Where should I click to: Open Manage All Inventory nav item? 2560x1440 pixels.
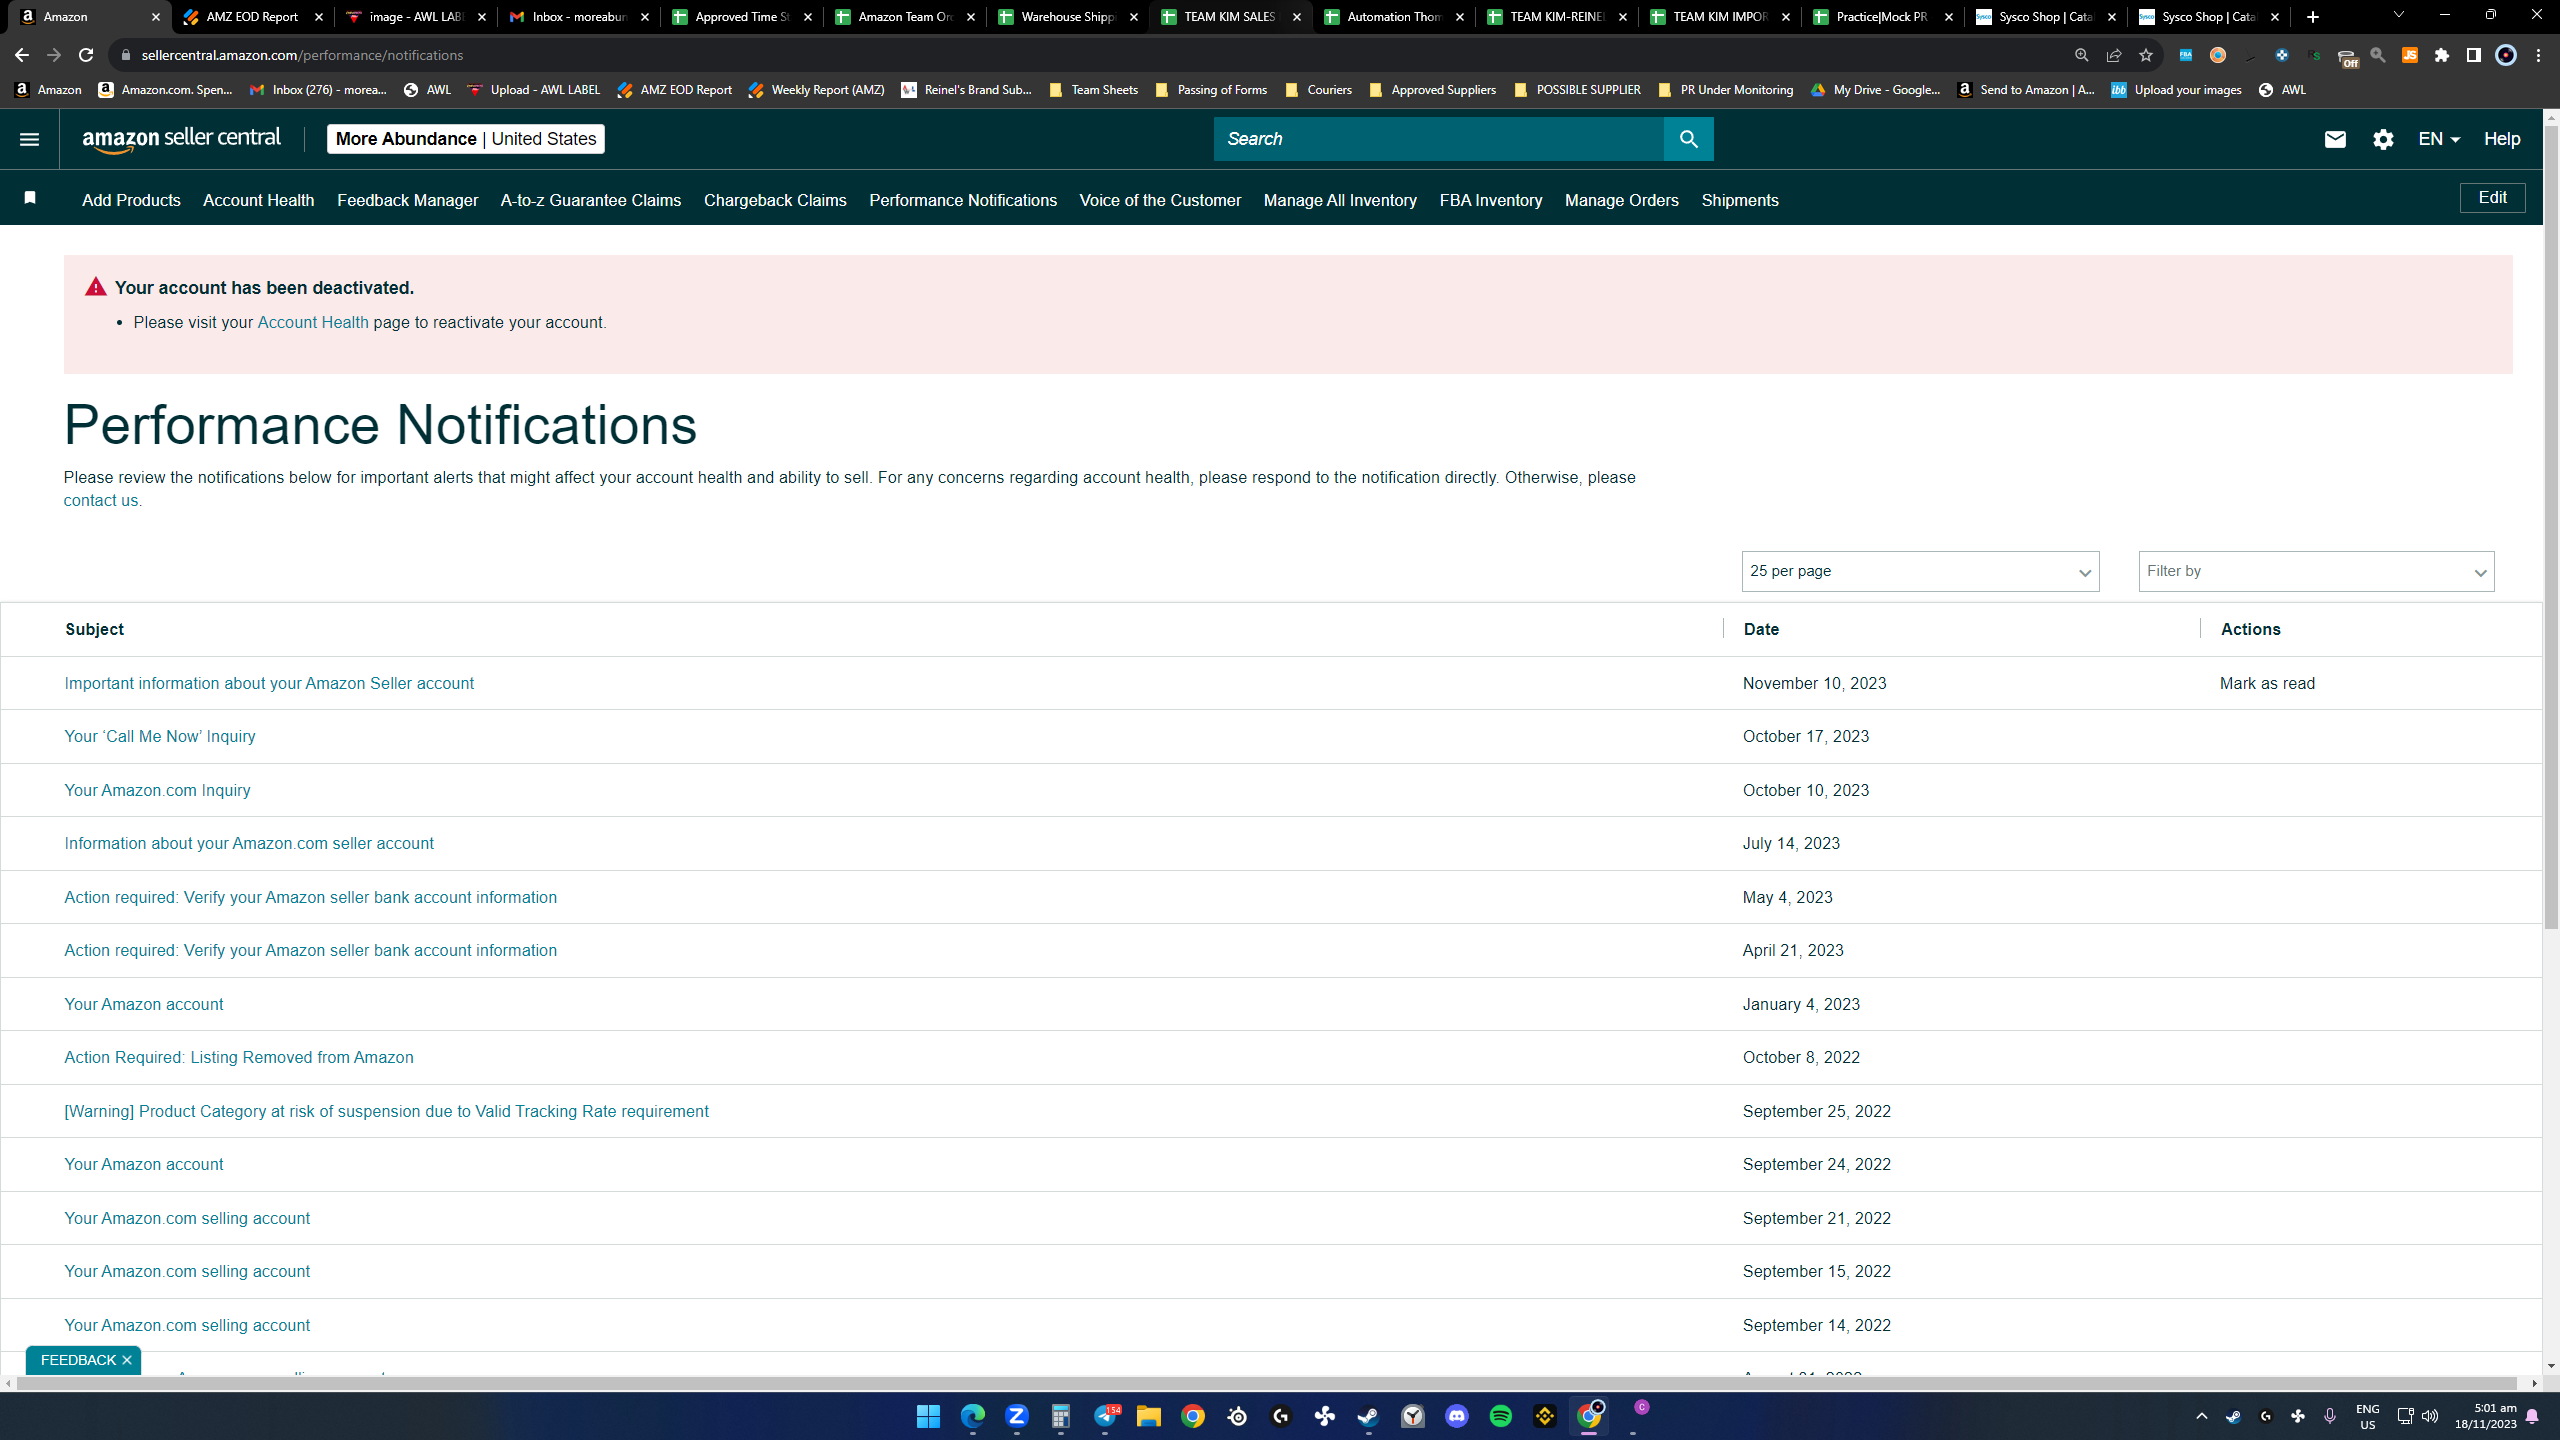1340,200
